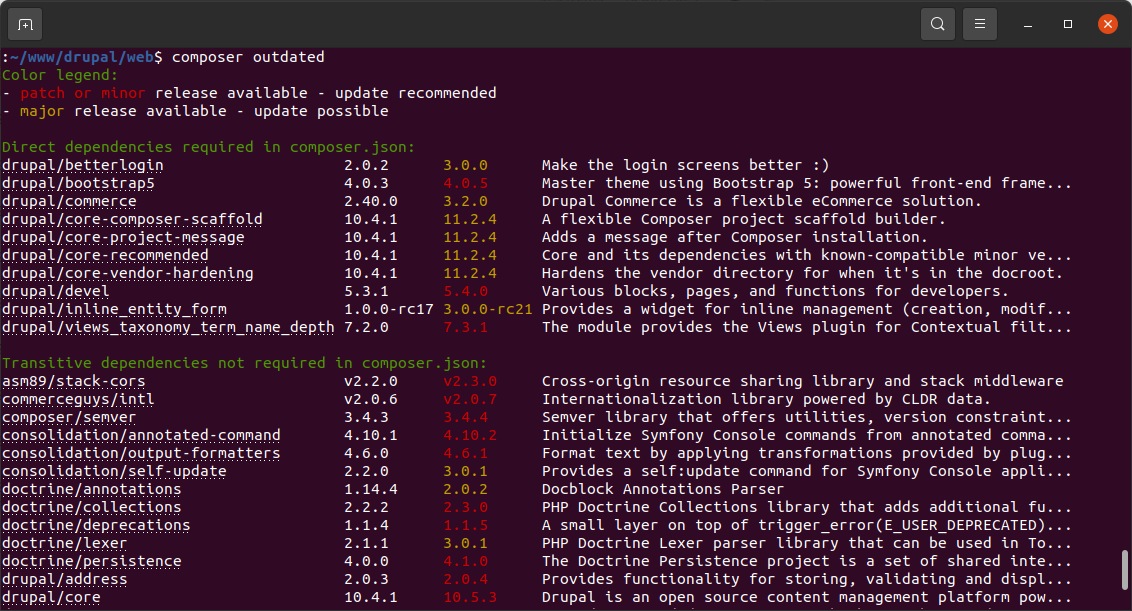Click doctrine/annotations package name
Screen dimensions: 1132x611
click(x=91, y=489)
